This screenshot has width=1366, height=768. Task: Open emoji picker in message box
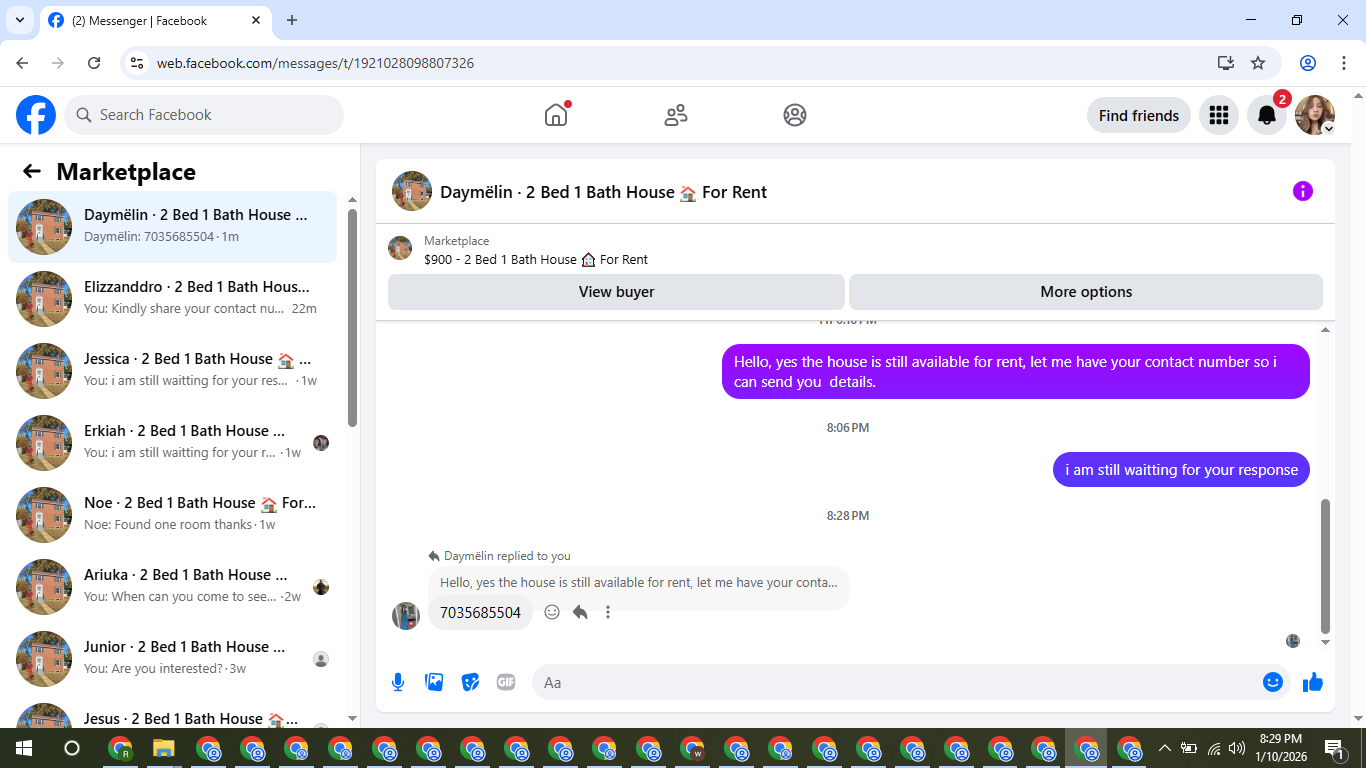(x=1272, y=682)
